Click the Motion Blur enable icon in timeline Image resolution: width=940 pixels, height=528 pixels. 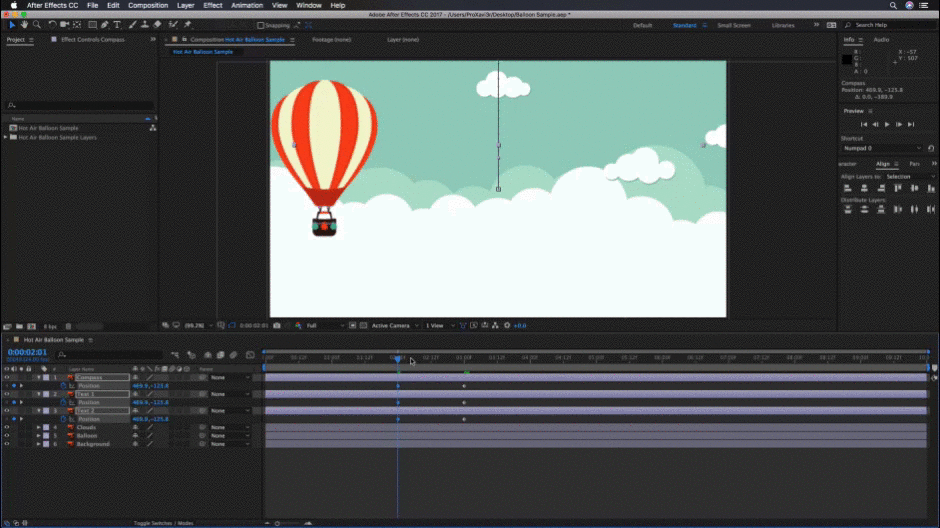pyautogui.click(x=234, y=355)
